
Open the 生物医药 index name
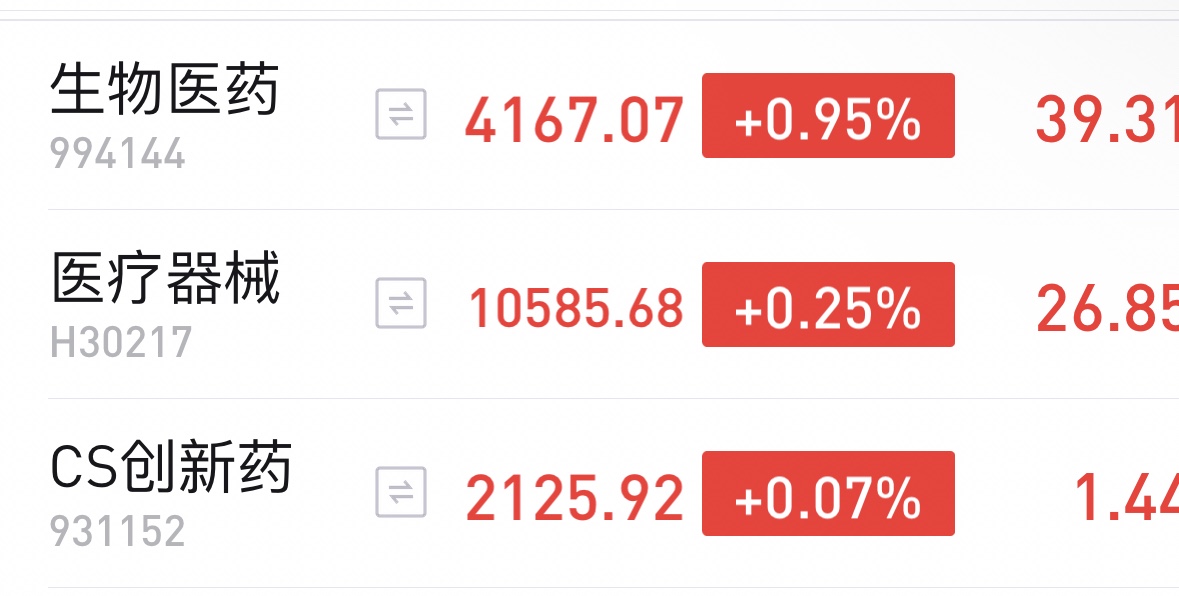point(165,89)
